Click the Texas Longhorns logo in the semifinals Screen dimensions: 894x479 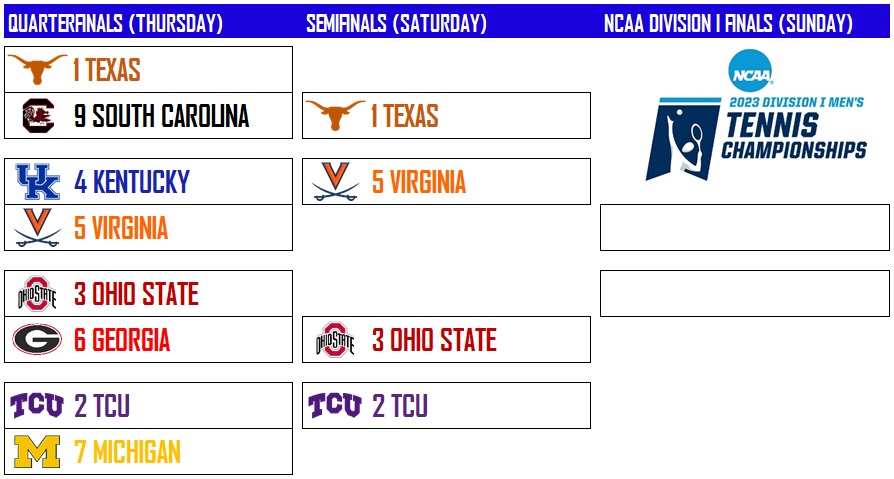[335, 116]
